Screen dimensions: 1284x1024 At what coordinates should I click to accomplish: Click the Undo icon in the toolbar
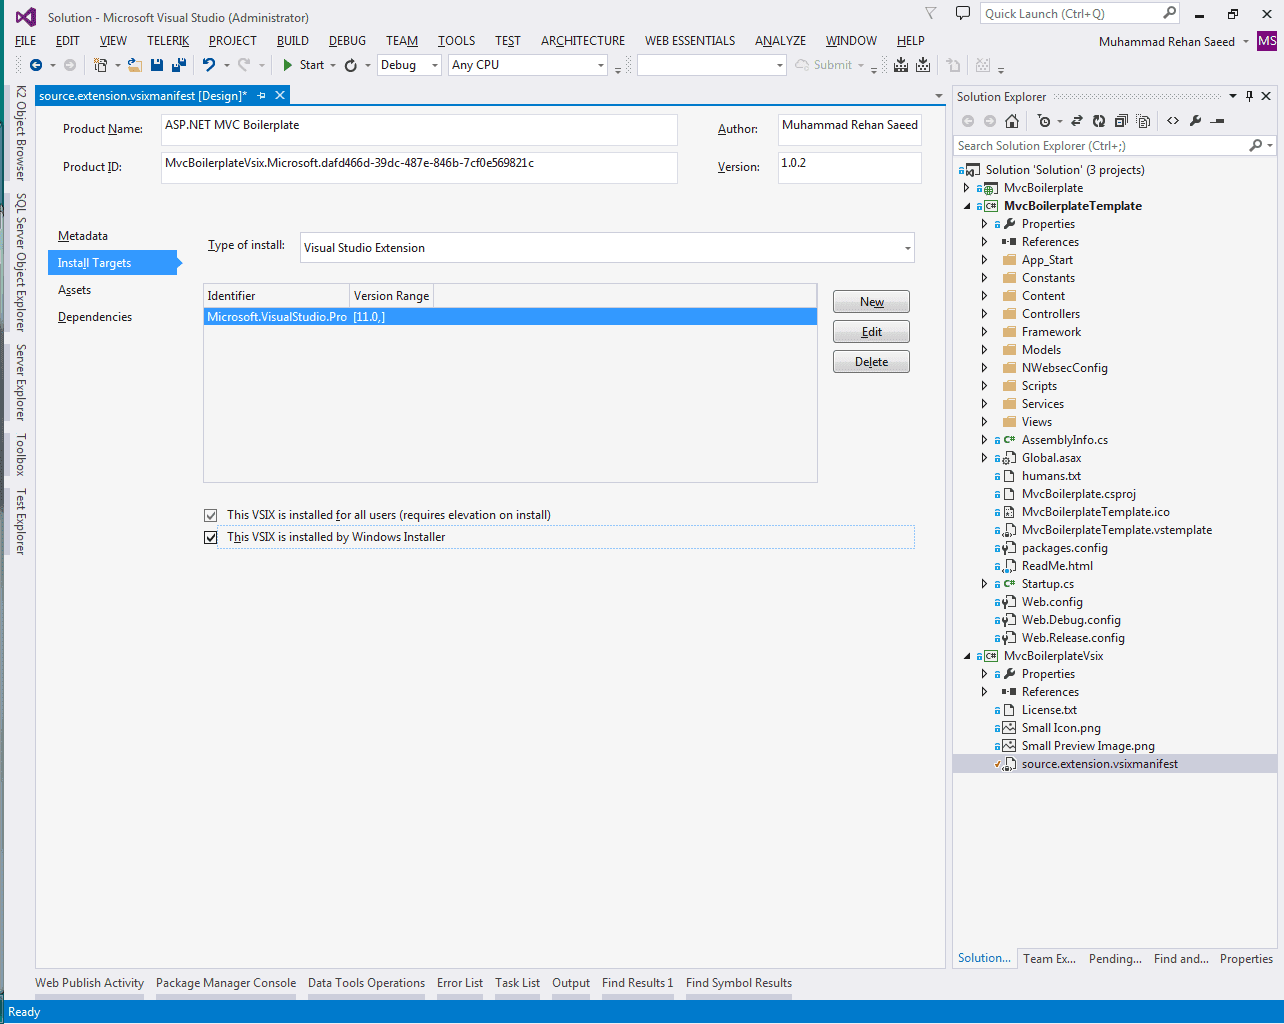pyautogui.click(x=211, y=63)
